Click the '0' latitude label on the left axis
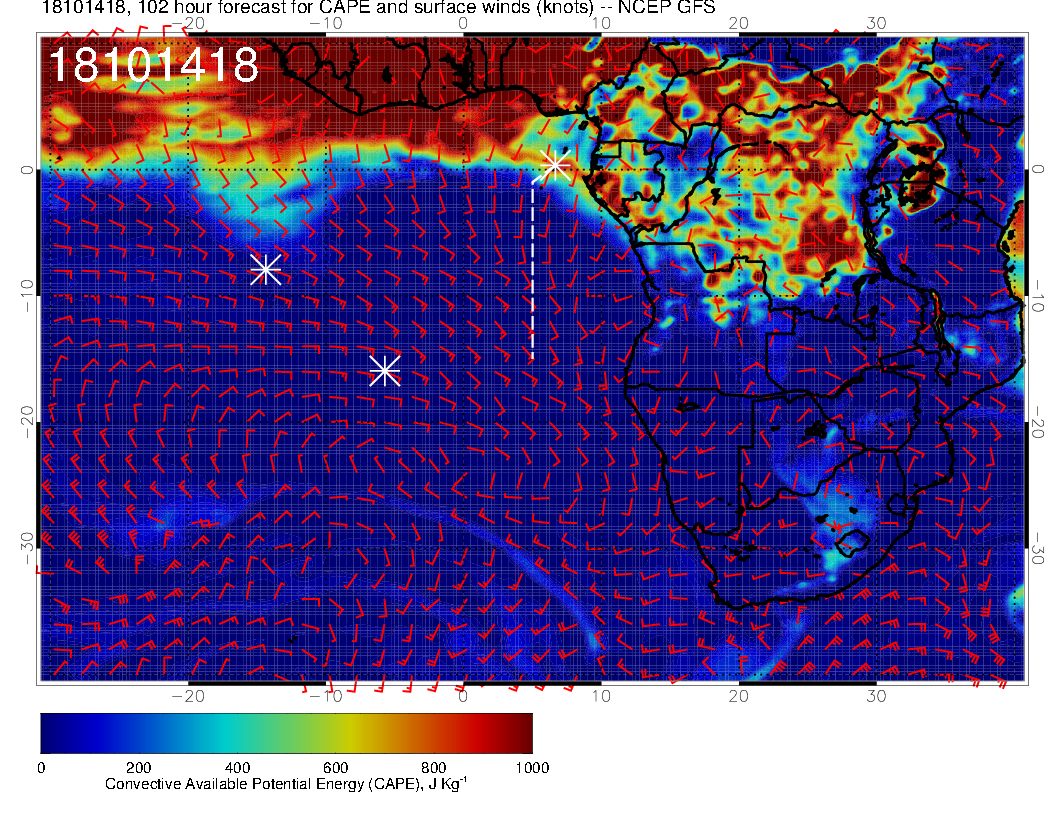The image size is (1056, 816). (x=26, y=170)
